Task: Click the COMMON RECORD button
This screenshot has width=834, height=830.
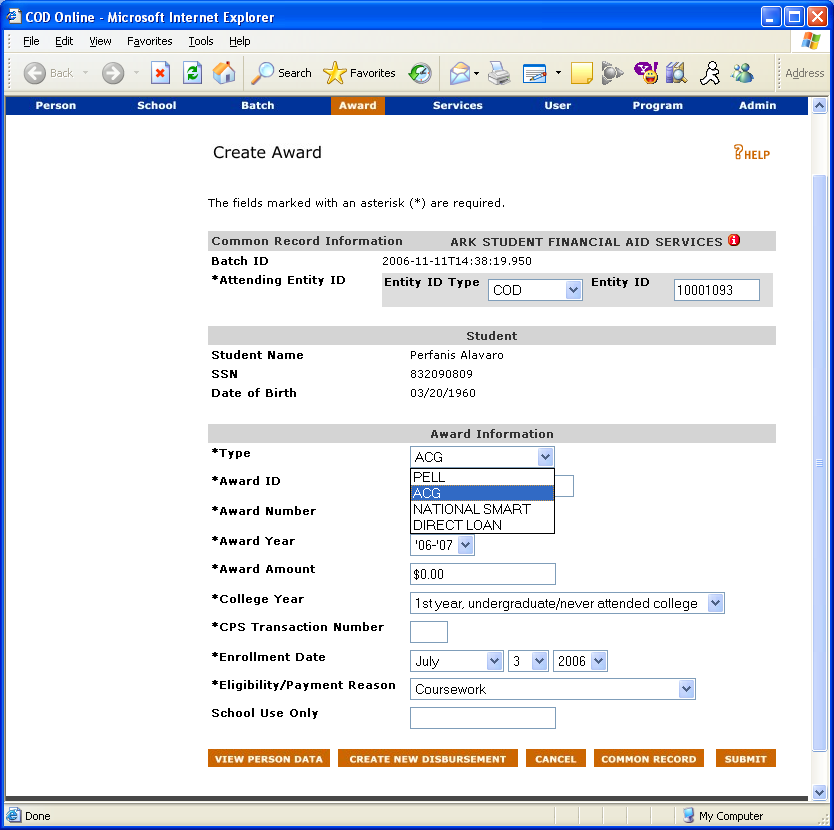Action: [648, 758]
